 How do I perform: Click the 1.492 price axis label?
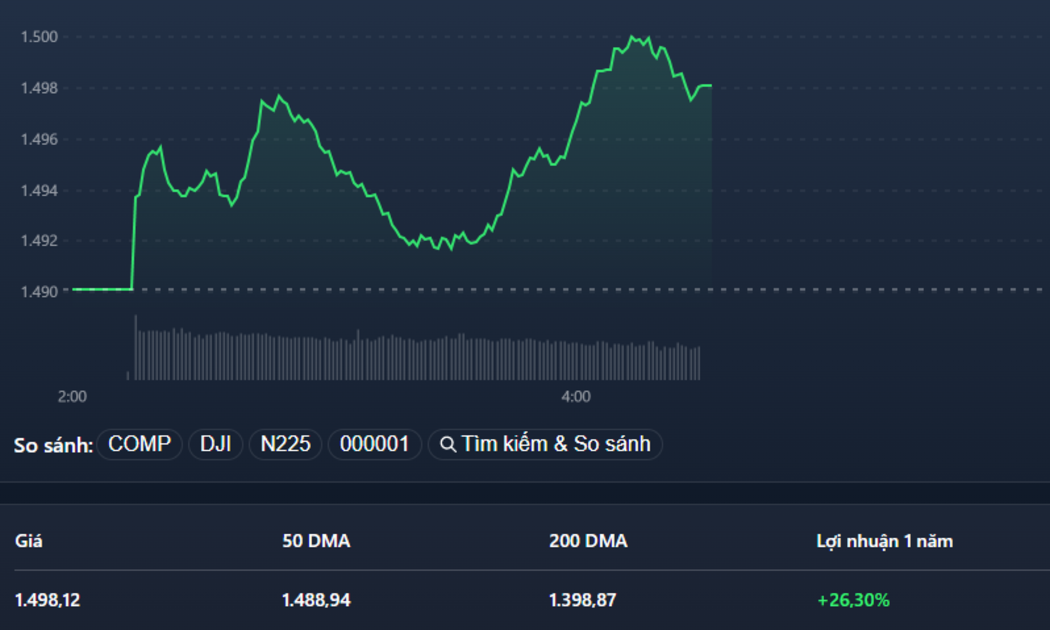40,240
